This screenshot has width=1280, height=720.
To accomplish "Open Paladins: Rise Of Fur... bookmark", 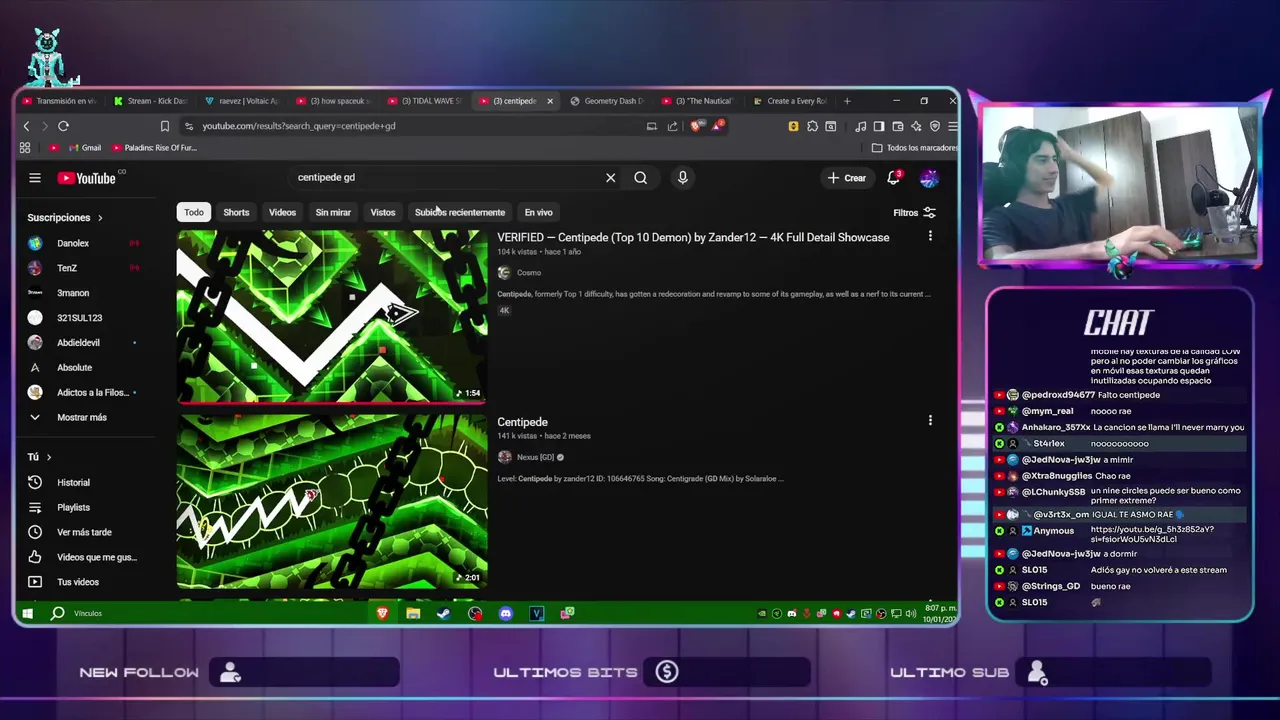I will pyautogui.click(x=154, y=148).
